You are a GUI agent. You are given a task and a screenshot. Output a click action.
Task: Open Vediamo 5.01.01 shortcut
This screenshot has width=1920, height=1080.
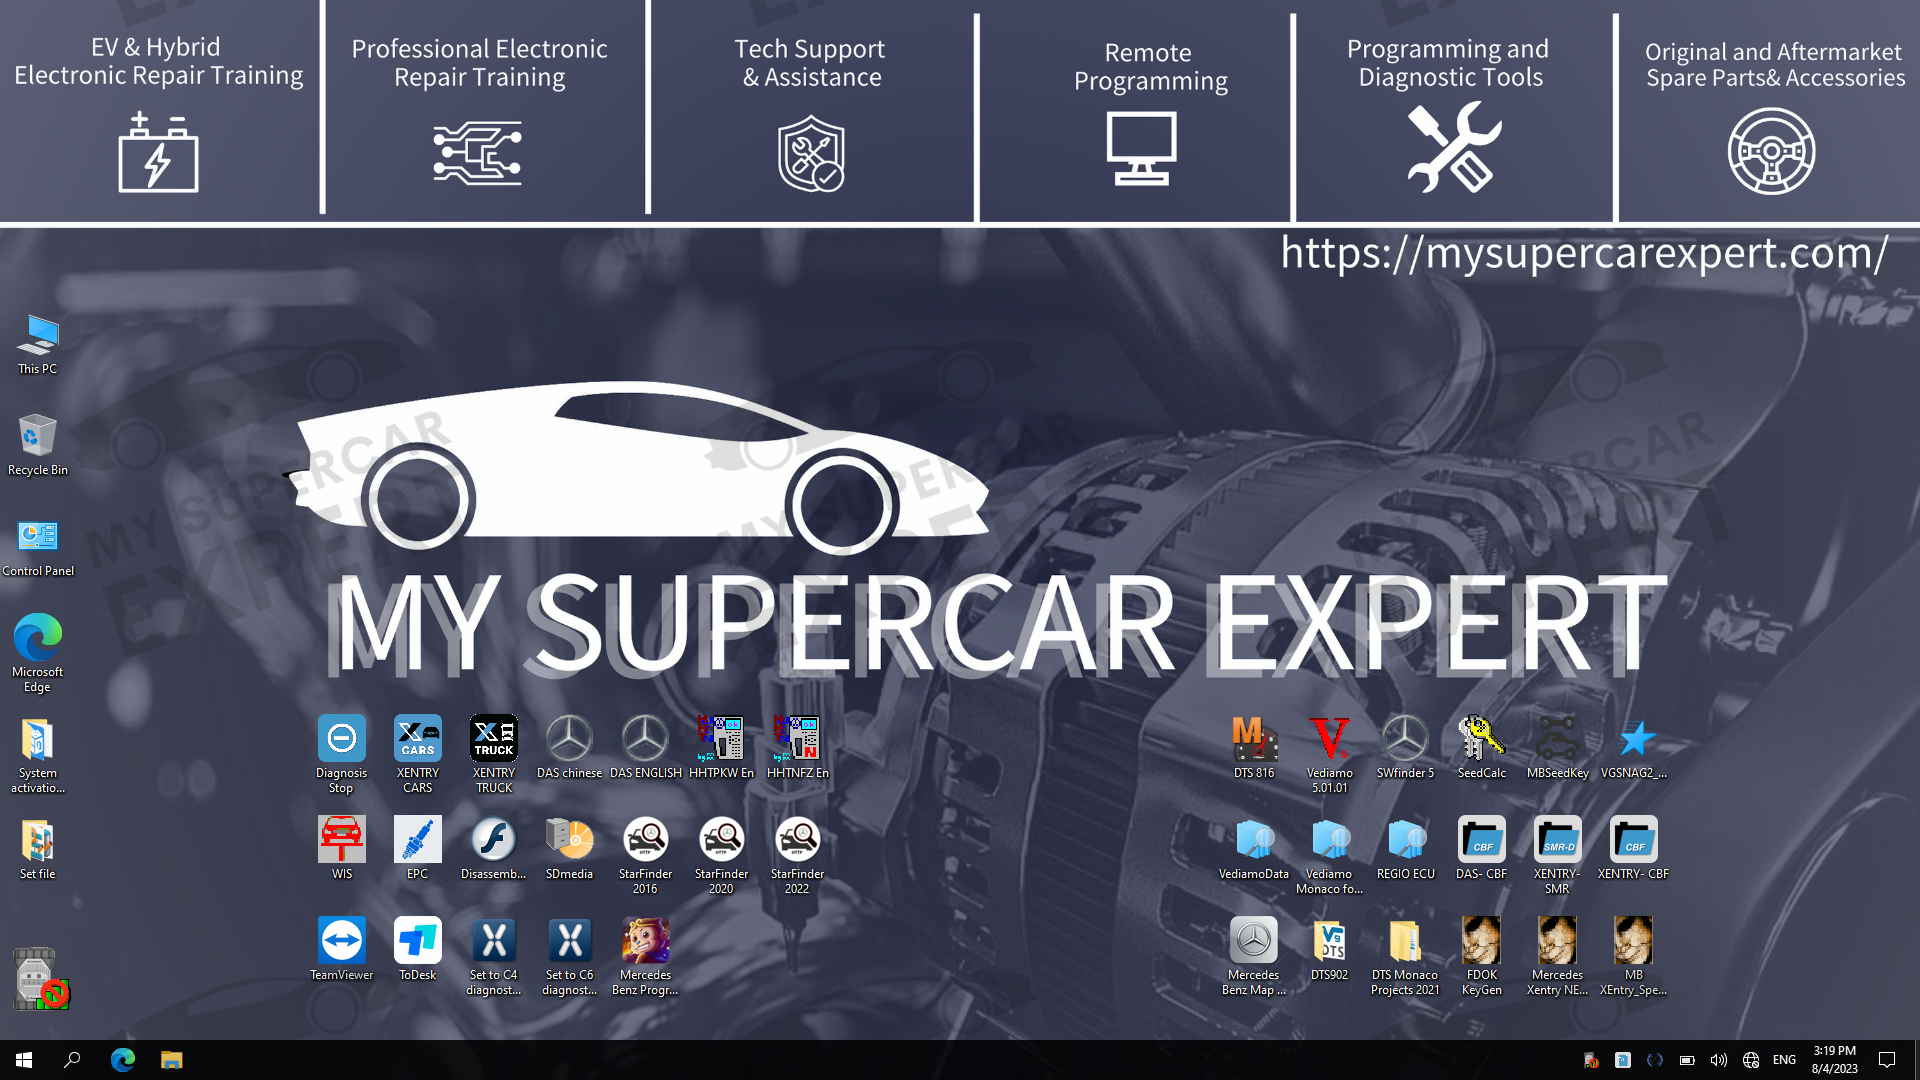[1329, 740]
